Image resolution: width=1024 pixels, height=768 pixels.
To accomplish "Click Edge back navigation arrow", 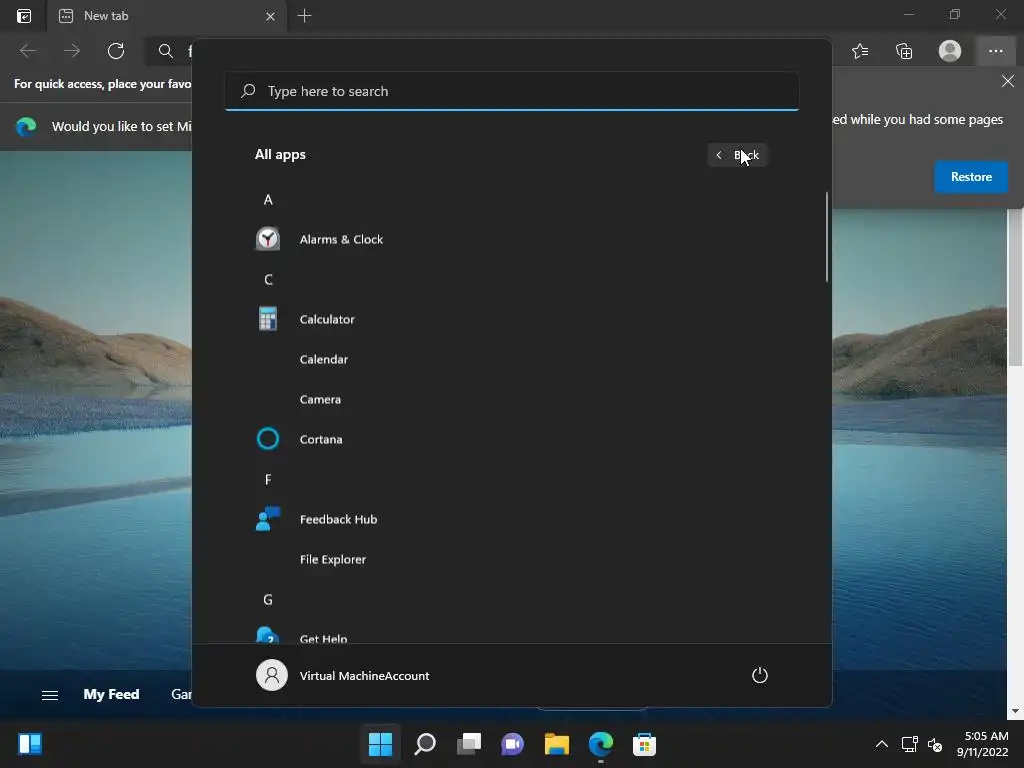I will tap(27, 51).
